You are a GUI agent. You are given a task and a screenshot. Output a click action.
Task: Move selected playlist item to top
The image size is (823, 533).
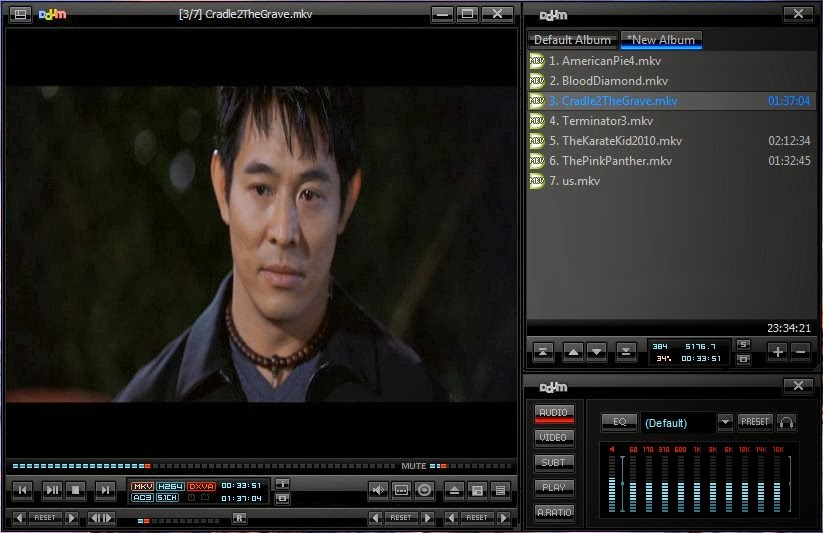(x=543, y=351)
